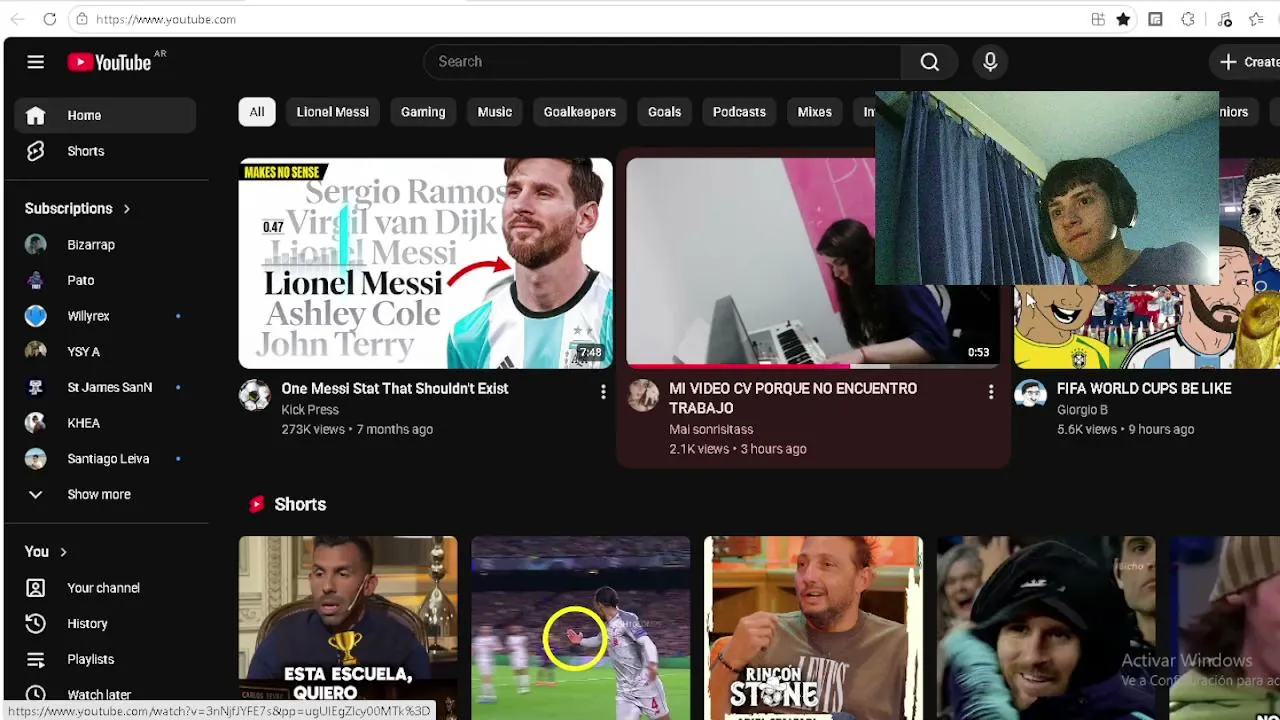Screen dimensions: 1280x720
Task: Open the YouTube guide hamburger menu
Action: click(x=35, y=62)
